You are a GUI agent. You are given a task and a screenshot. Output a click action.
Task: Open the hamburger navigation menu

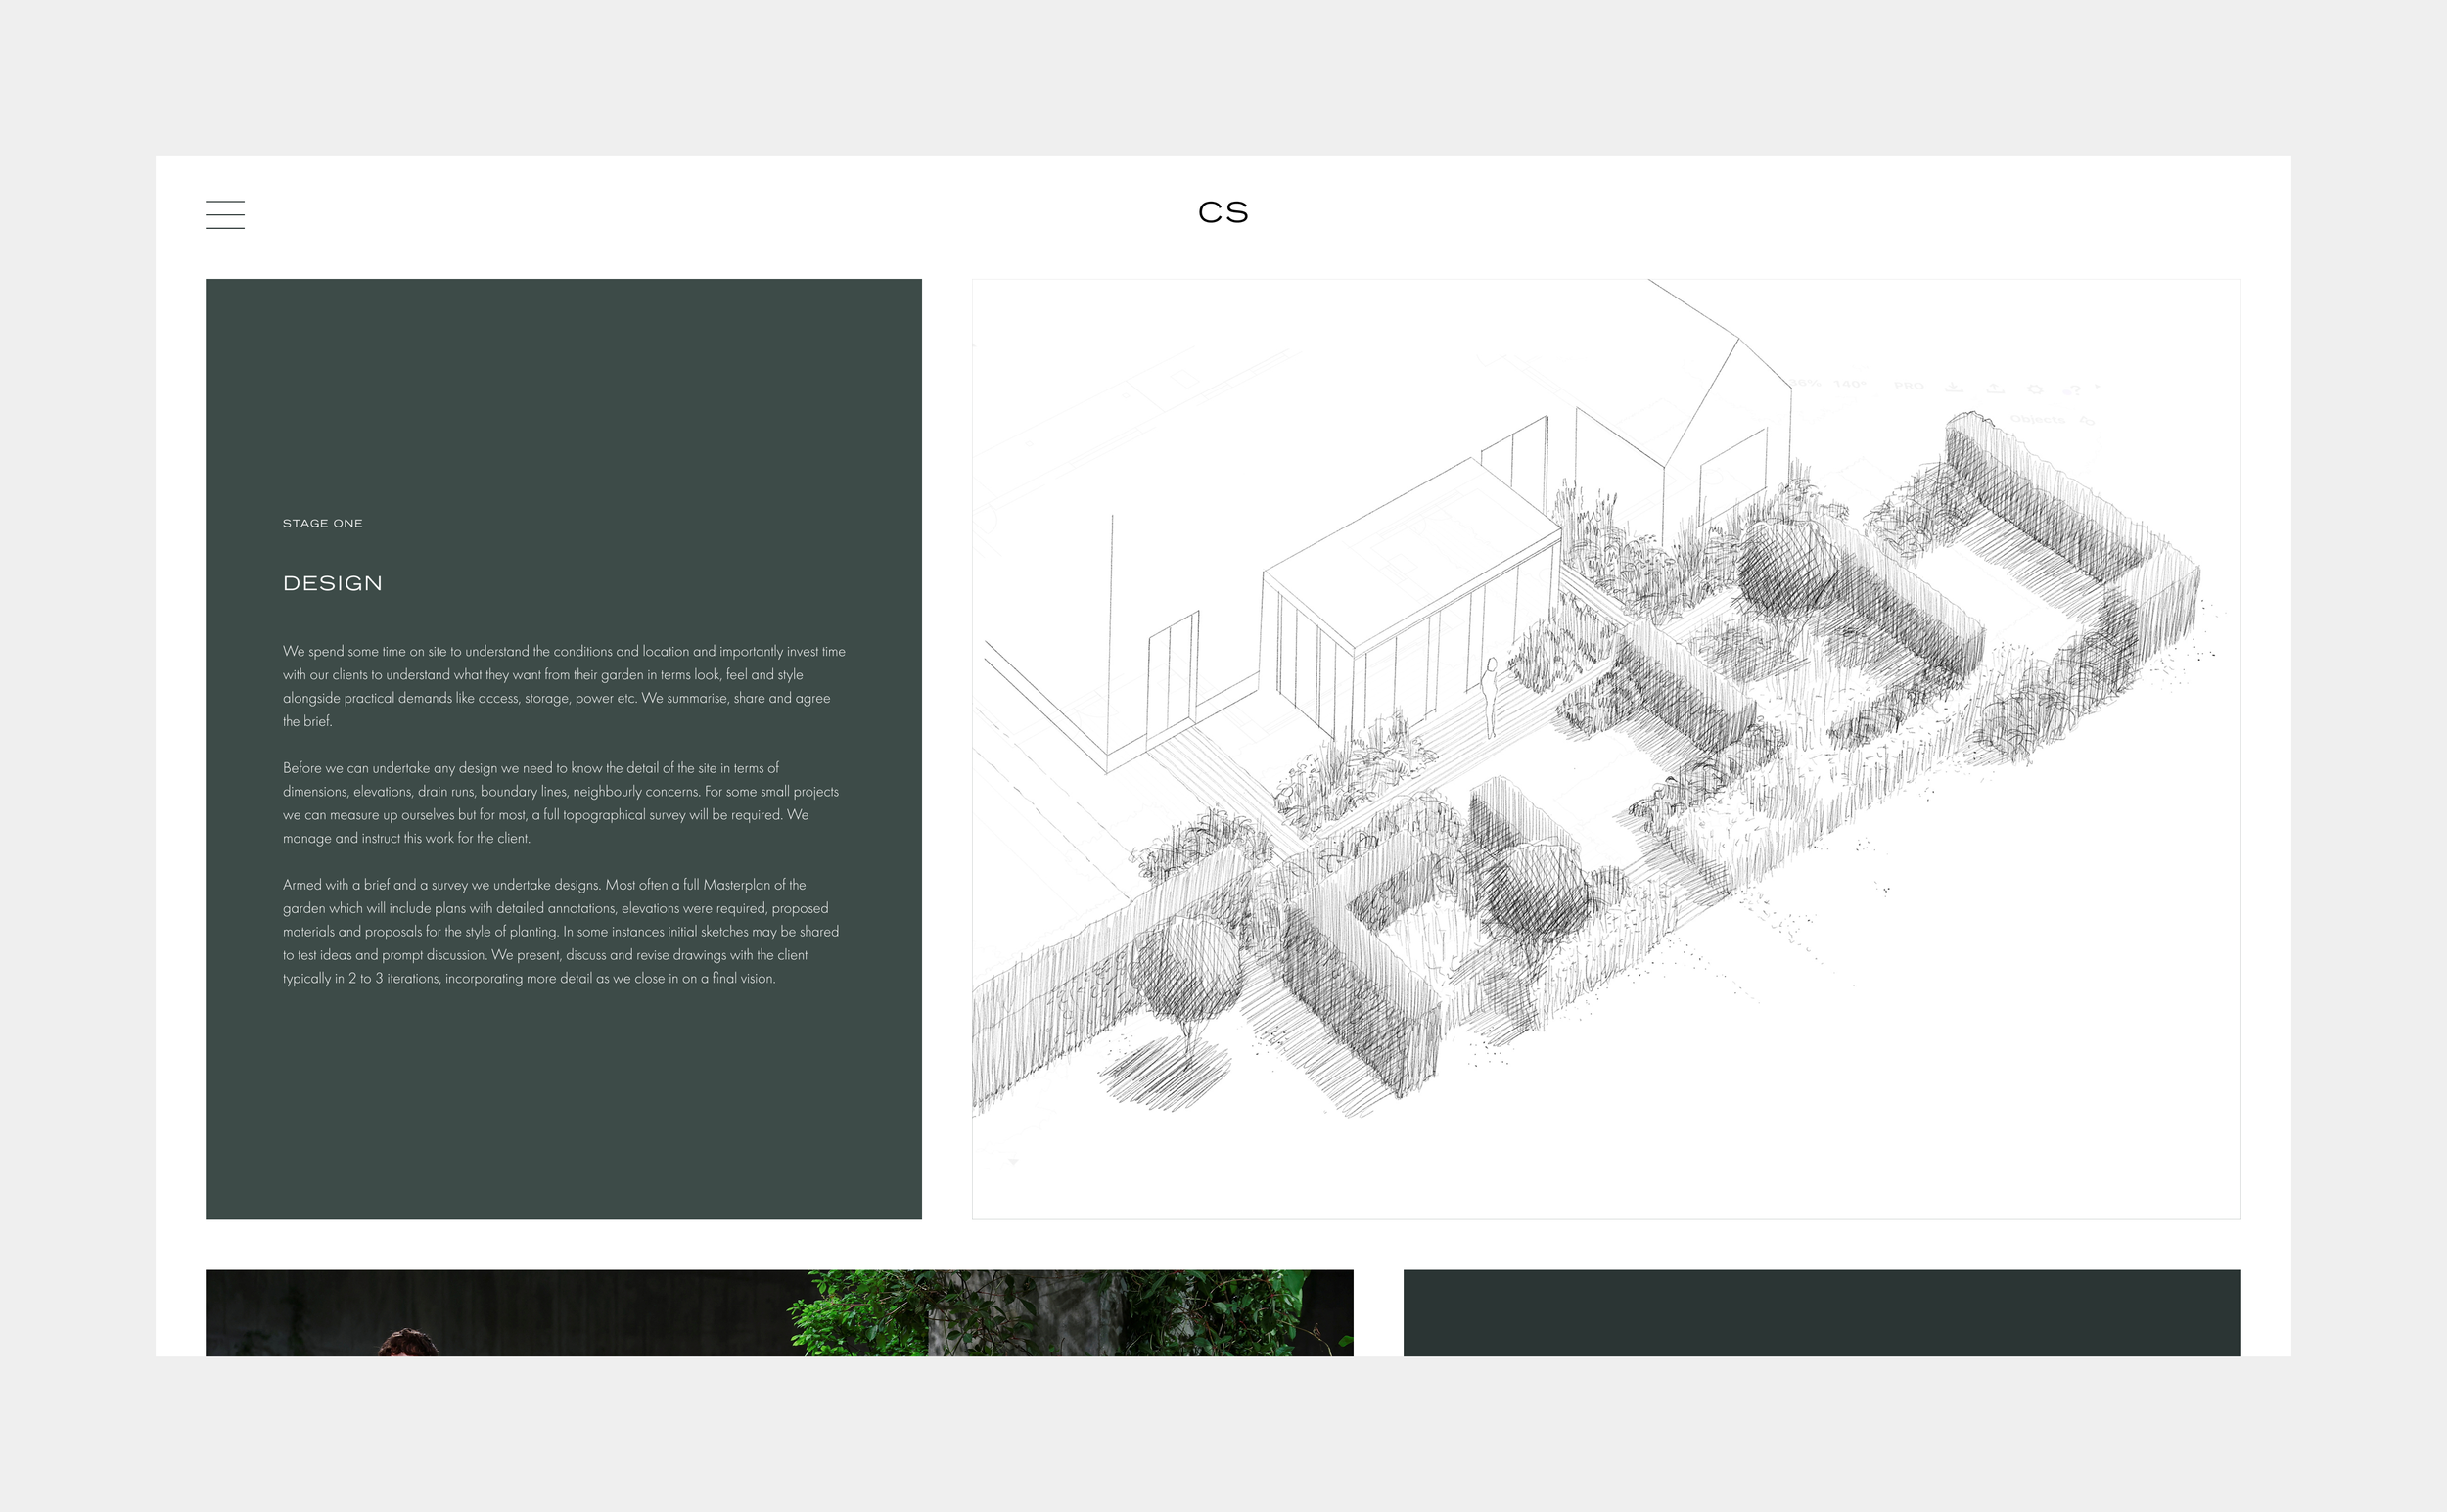click(225, 214)
